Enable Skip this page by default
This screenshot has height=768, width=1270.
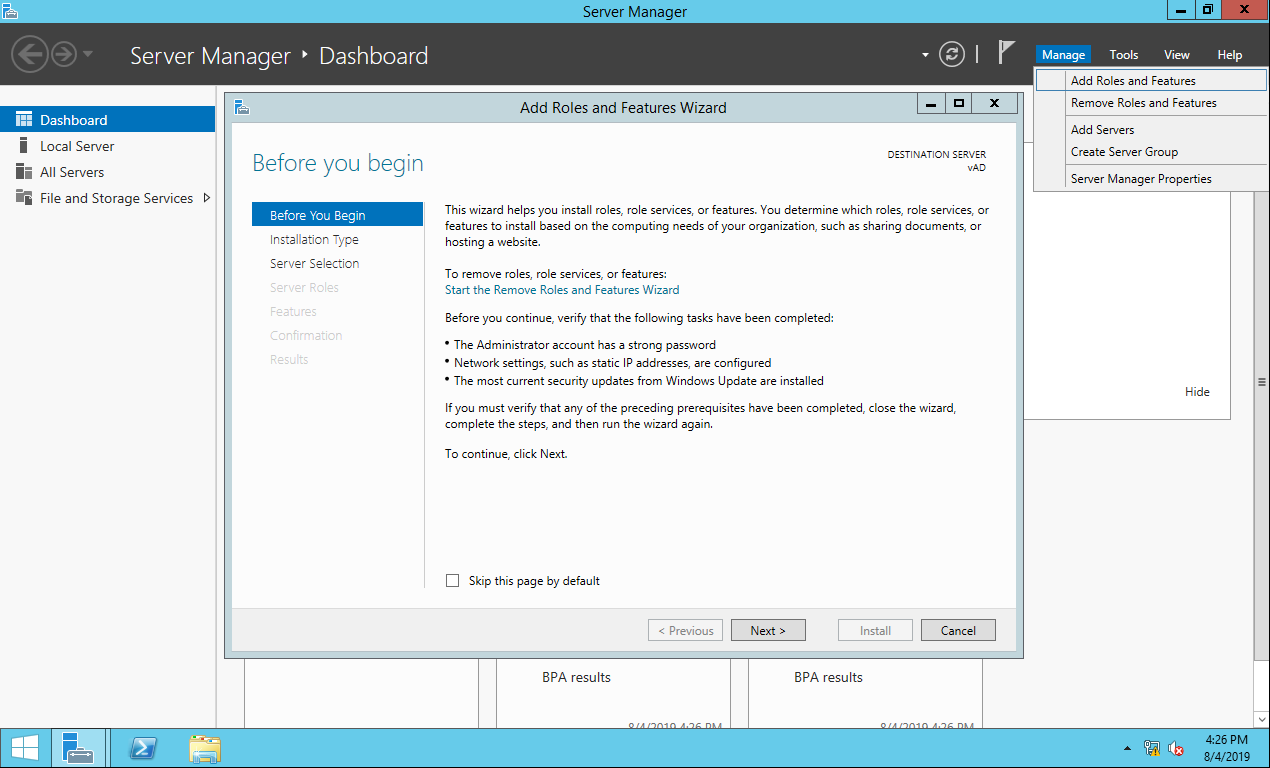coord(453,581)
